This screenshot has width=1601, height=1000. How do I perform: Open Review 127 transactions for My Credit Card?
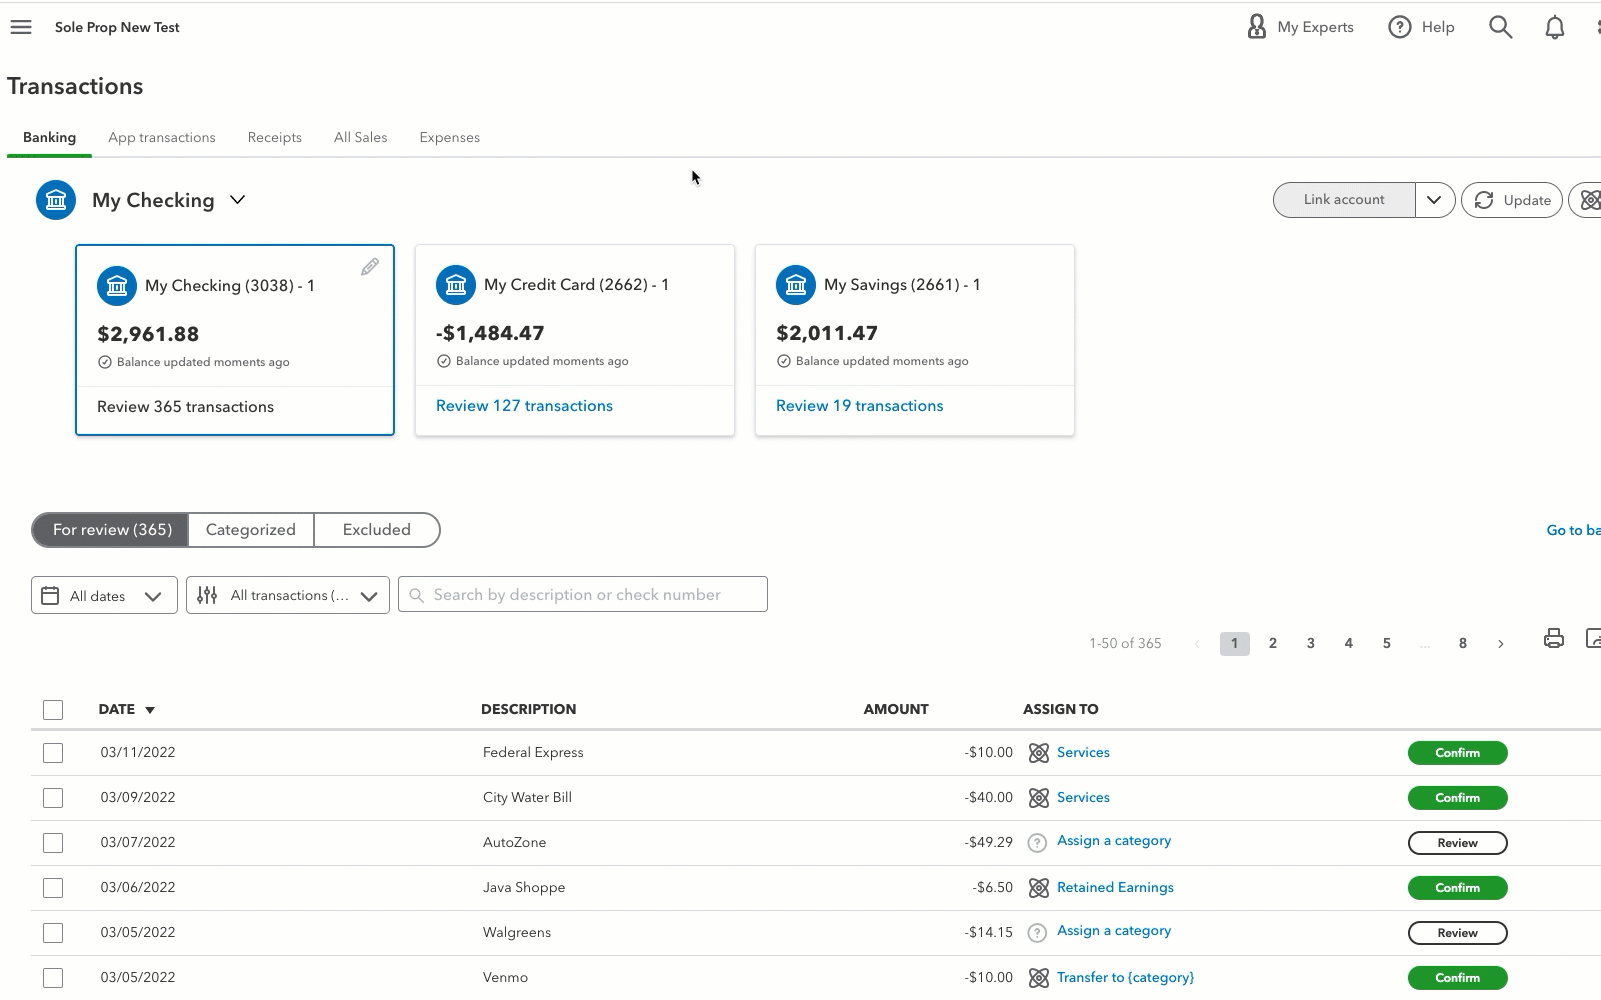(x=524, y=405)
